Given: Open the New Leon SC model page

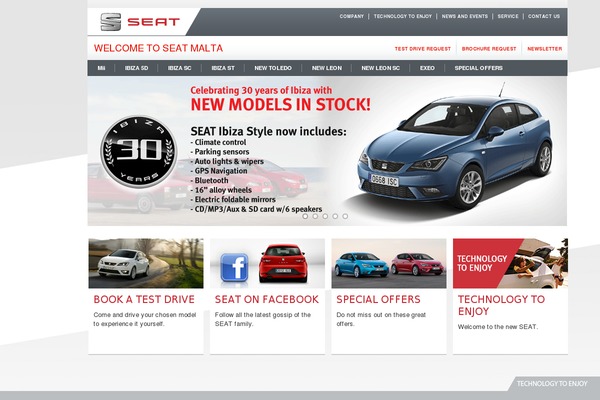Looking at the screenshot, I should [380, 68].
